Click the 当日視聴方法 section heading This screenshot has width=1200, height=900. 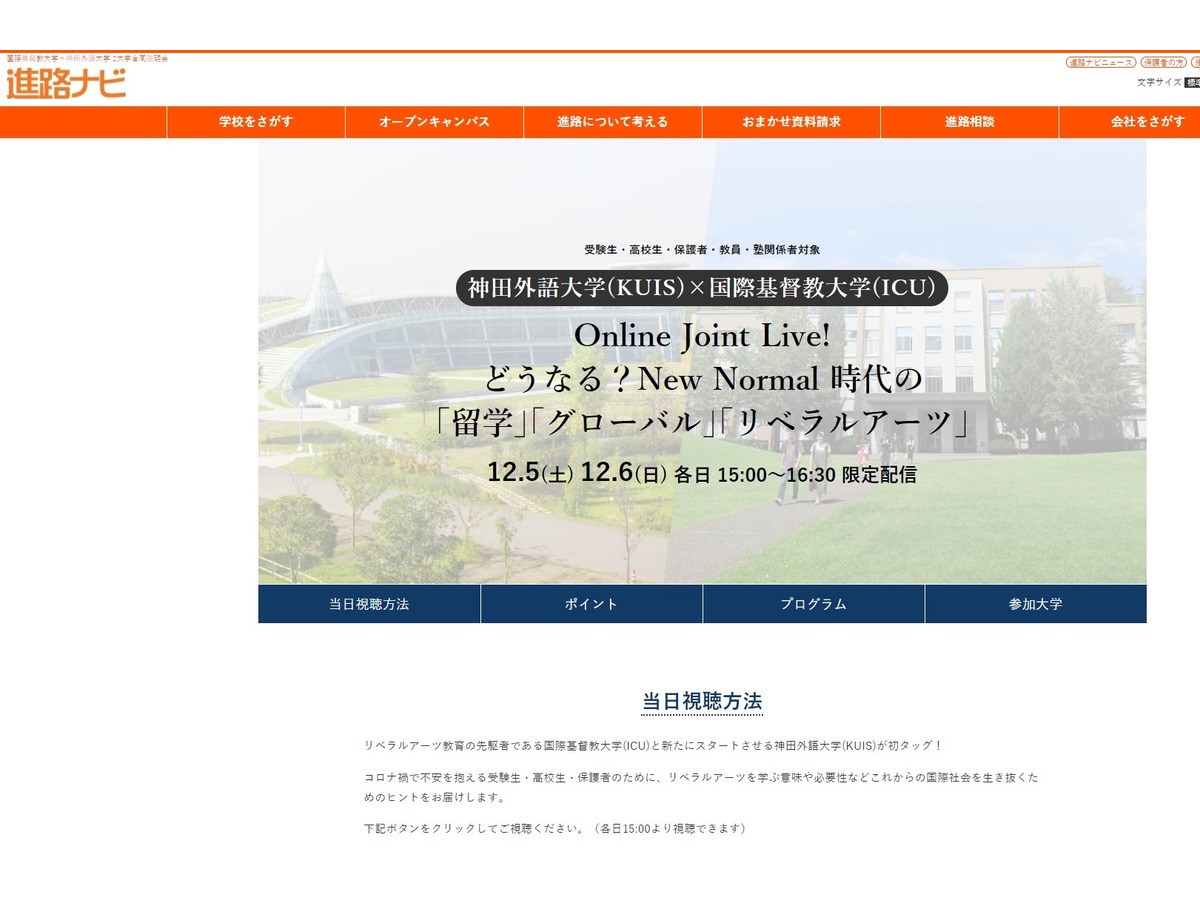[x=702, y=701]
